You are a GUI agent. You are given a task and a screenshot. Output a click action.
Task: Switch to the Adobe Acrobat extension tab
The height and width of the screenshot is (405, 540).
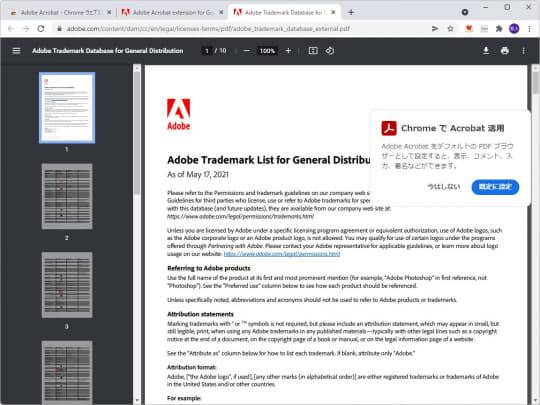(169, 12)
